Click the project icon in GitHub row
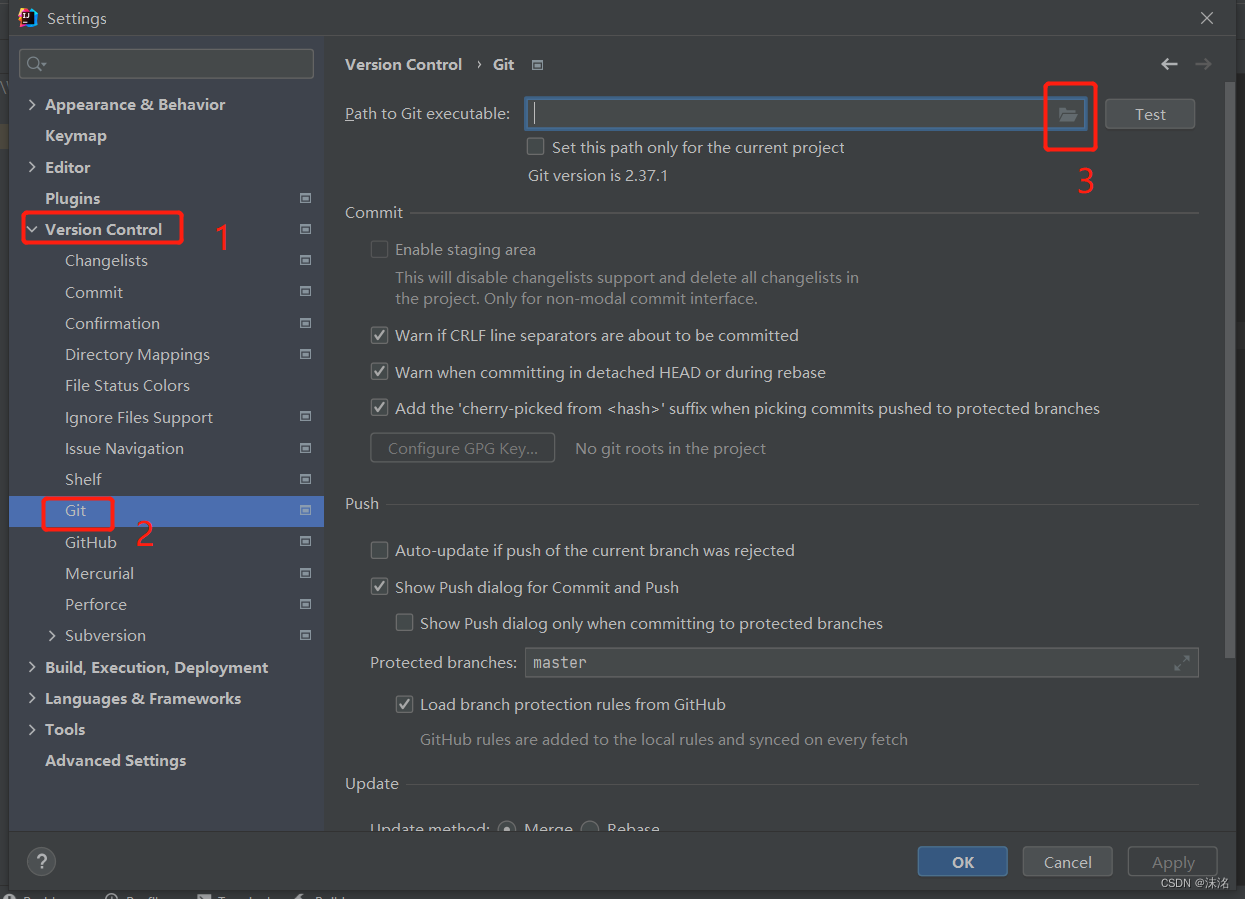 coord(305,542)
